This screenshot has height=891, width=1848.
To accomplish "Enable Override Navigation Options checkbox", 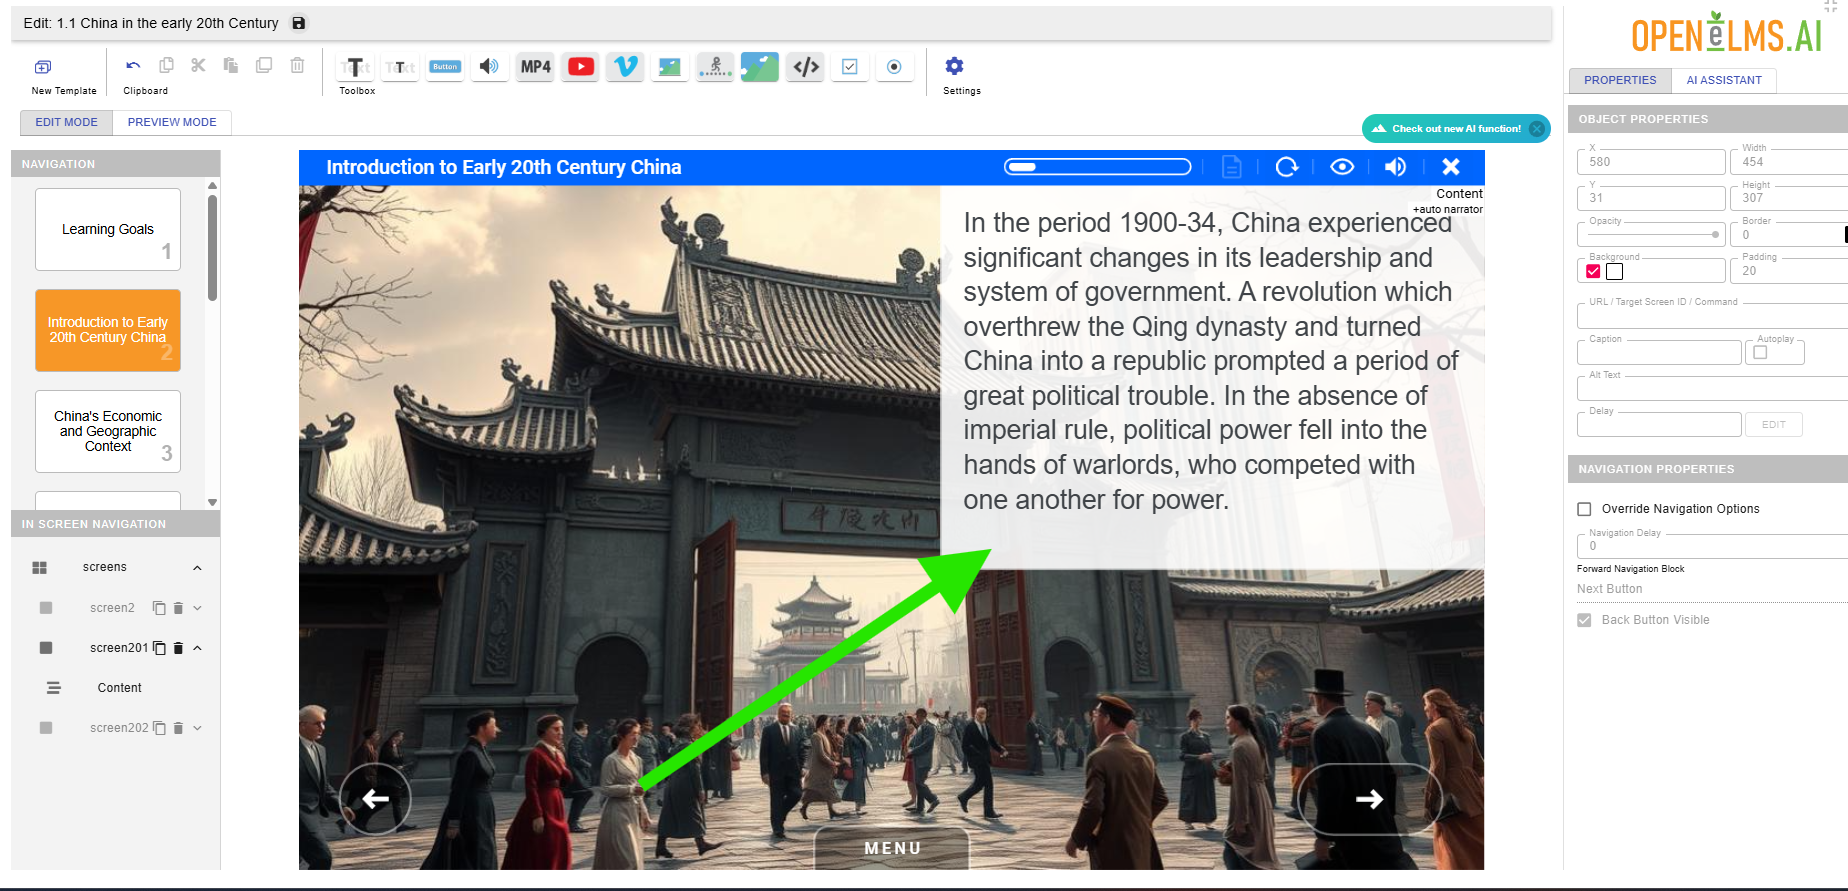I will 1584,509.
